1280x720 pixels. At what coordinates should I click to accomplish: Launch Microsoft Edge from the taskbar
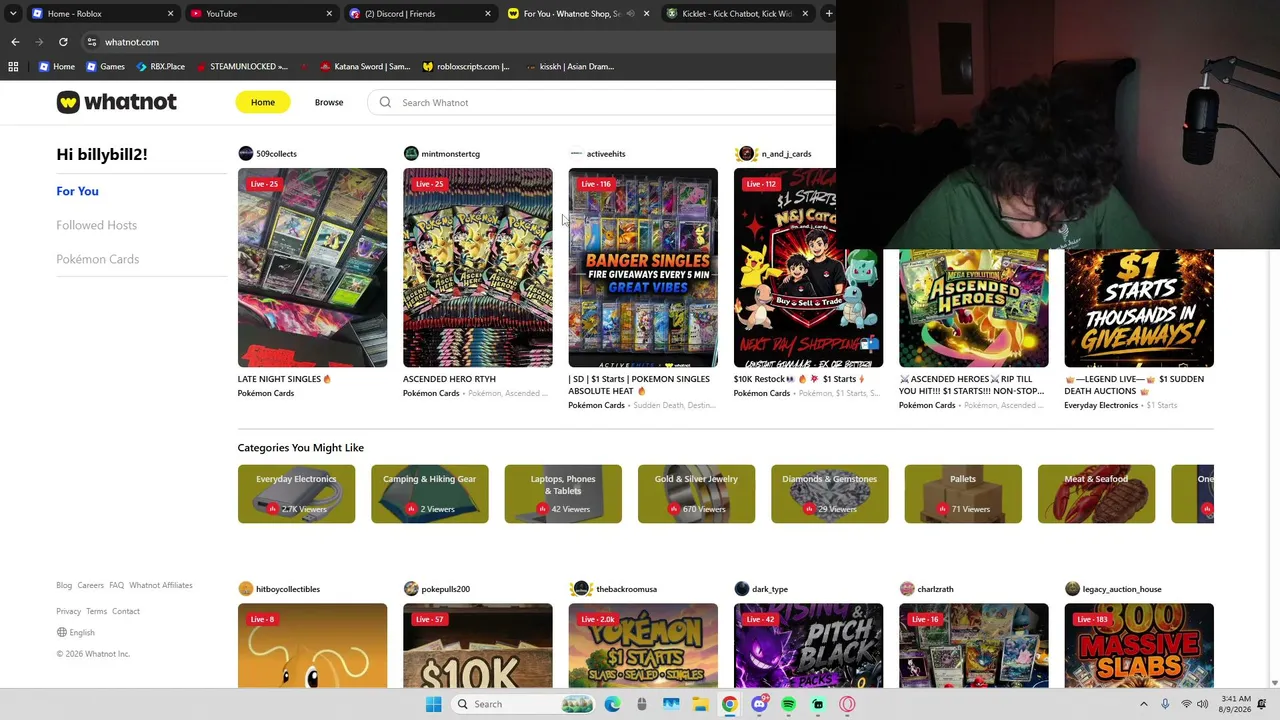(x=612, y=704)
